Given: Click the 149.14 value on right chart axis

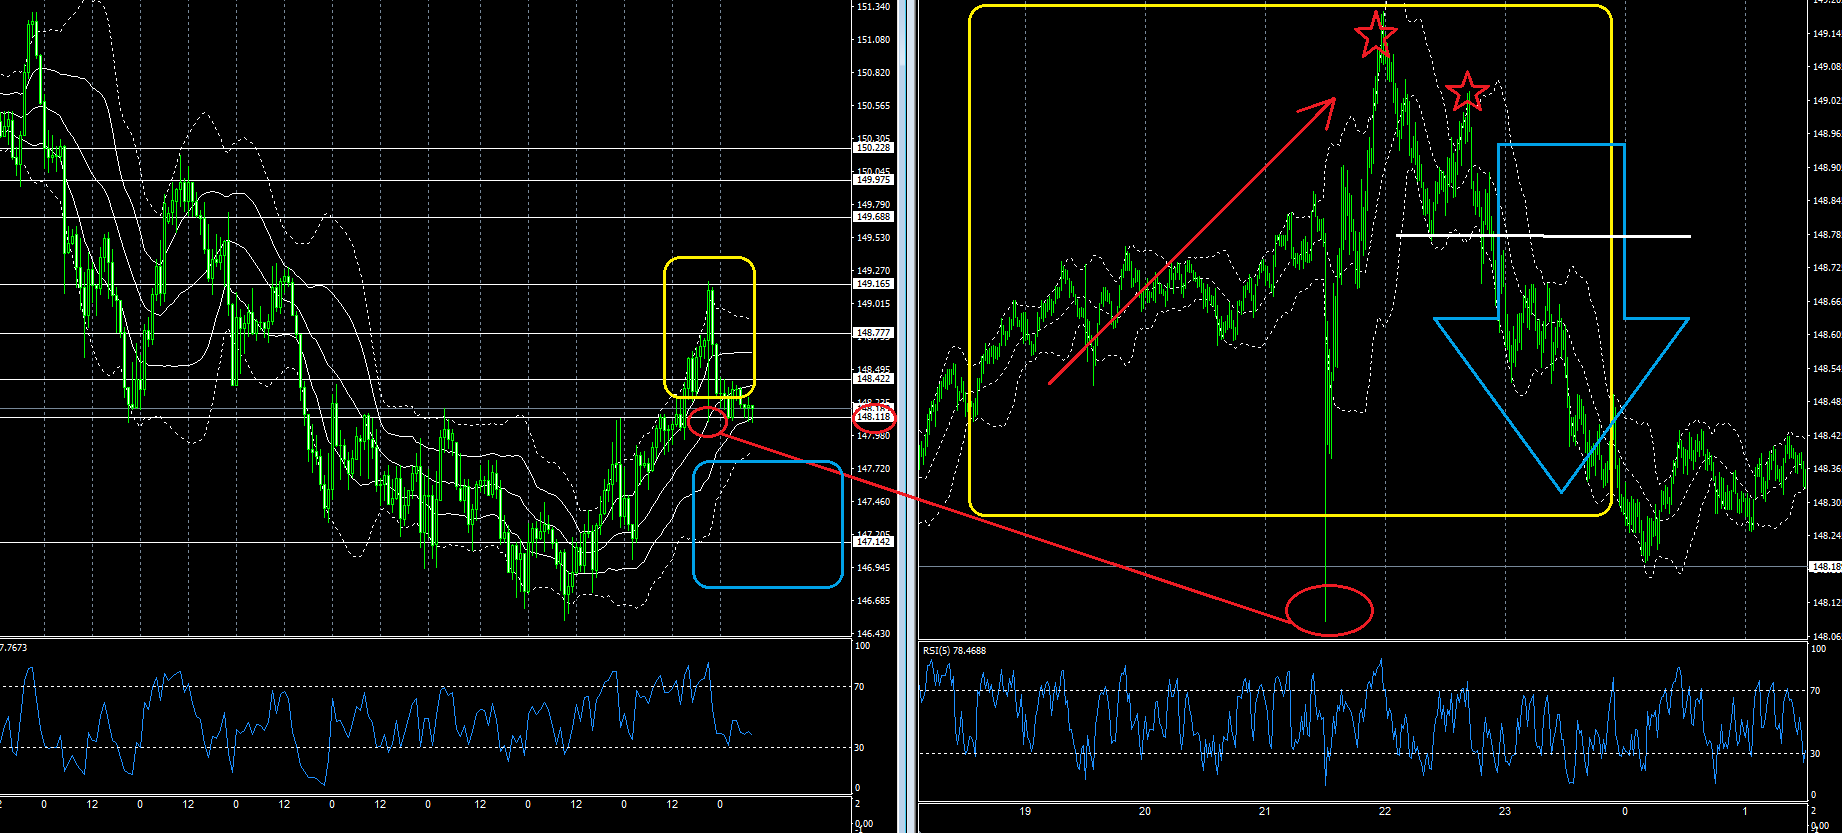Looking at the screenshot, I should (1827, 34).
